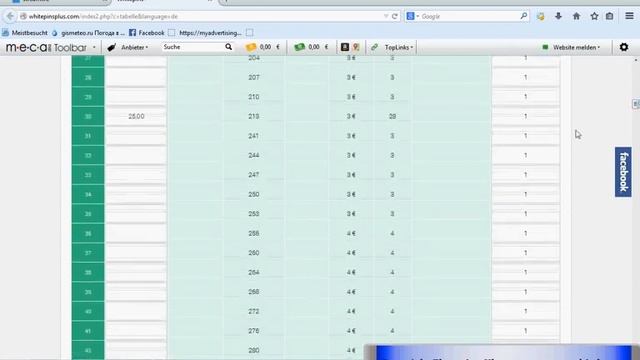640x360 pixels.
Task: Click the map icon in meca toolbar
Action: coord(356,47)
